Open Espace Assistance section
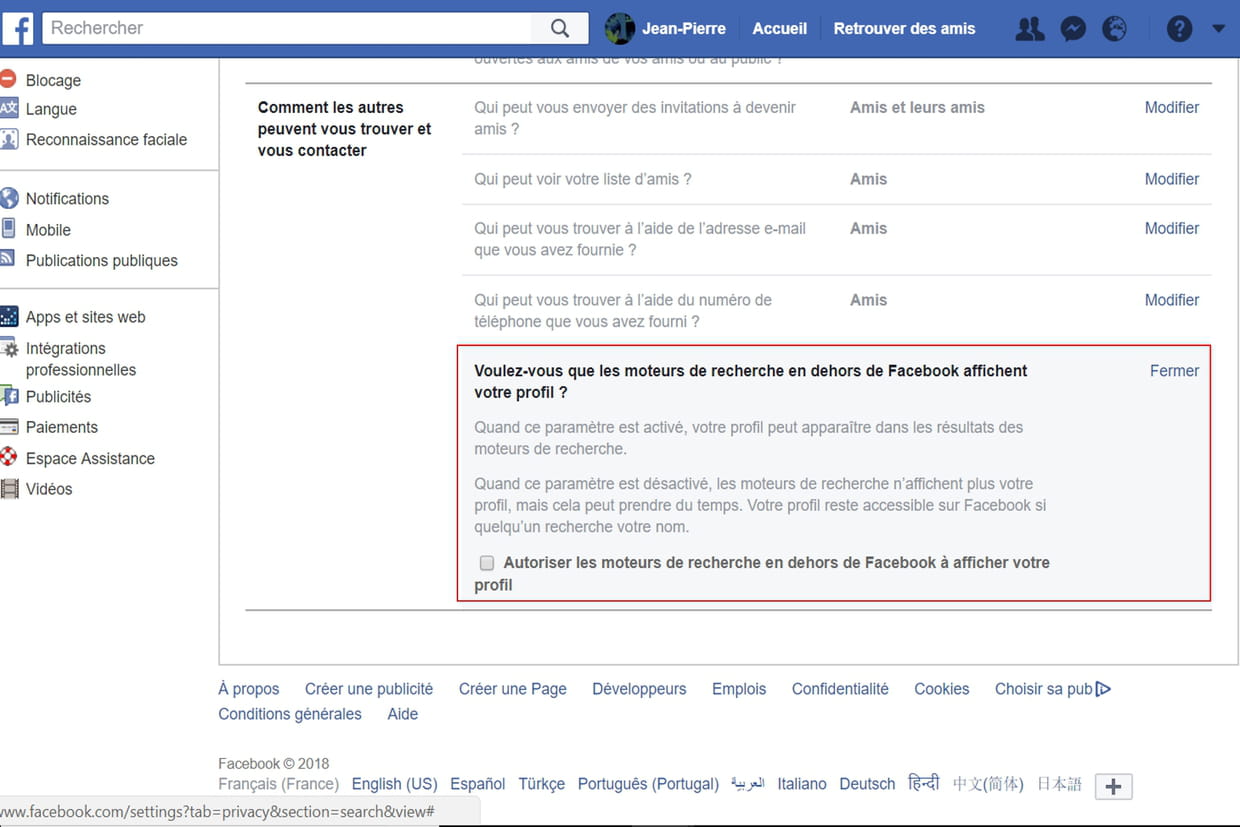 click(x=90, y=459)
